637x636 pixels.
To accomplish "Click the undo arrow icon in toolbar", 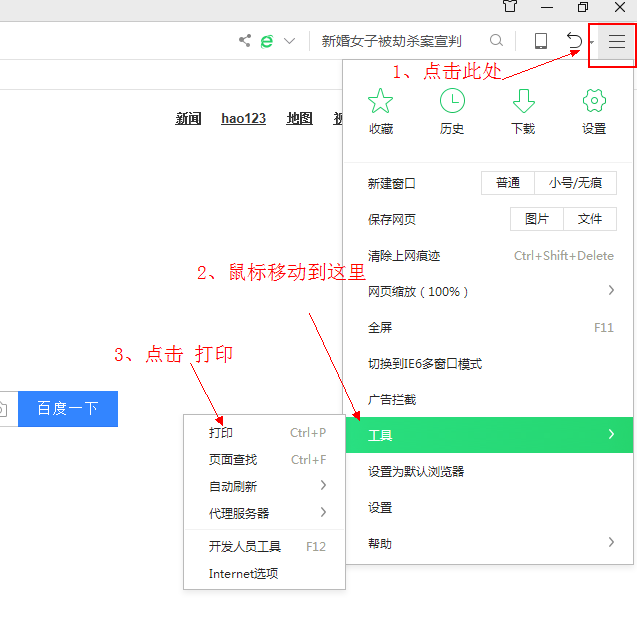I will [574, 41].
